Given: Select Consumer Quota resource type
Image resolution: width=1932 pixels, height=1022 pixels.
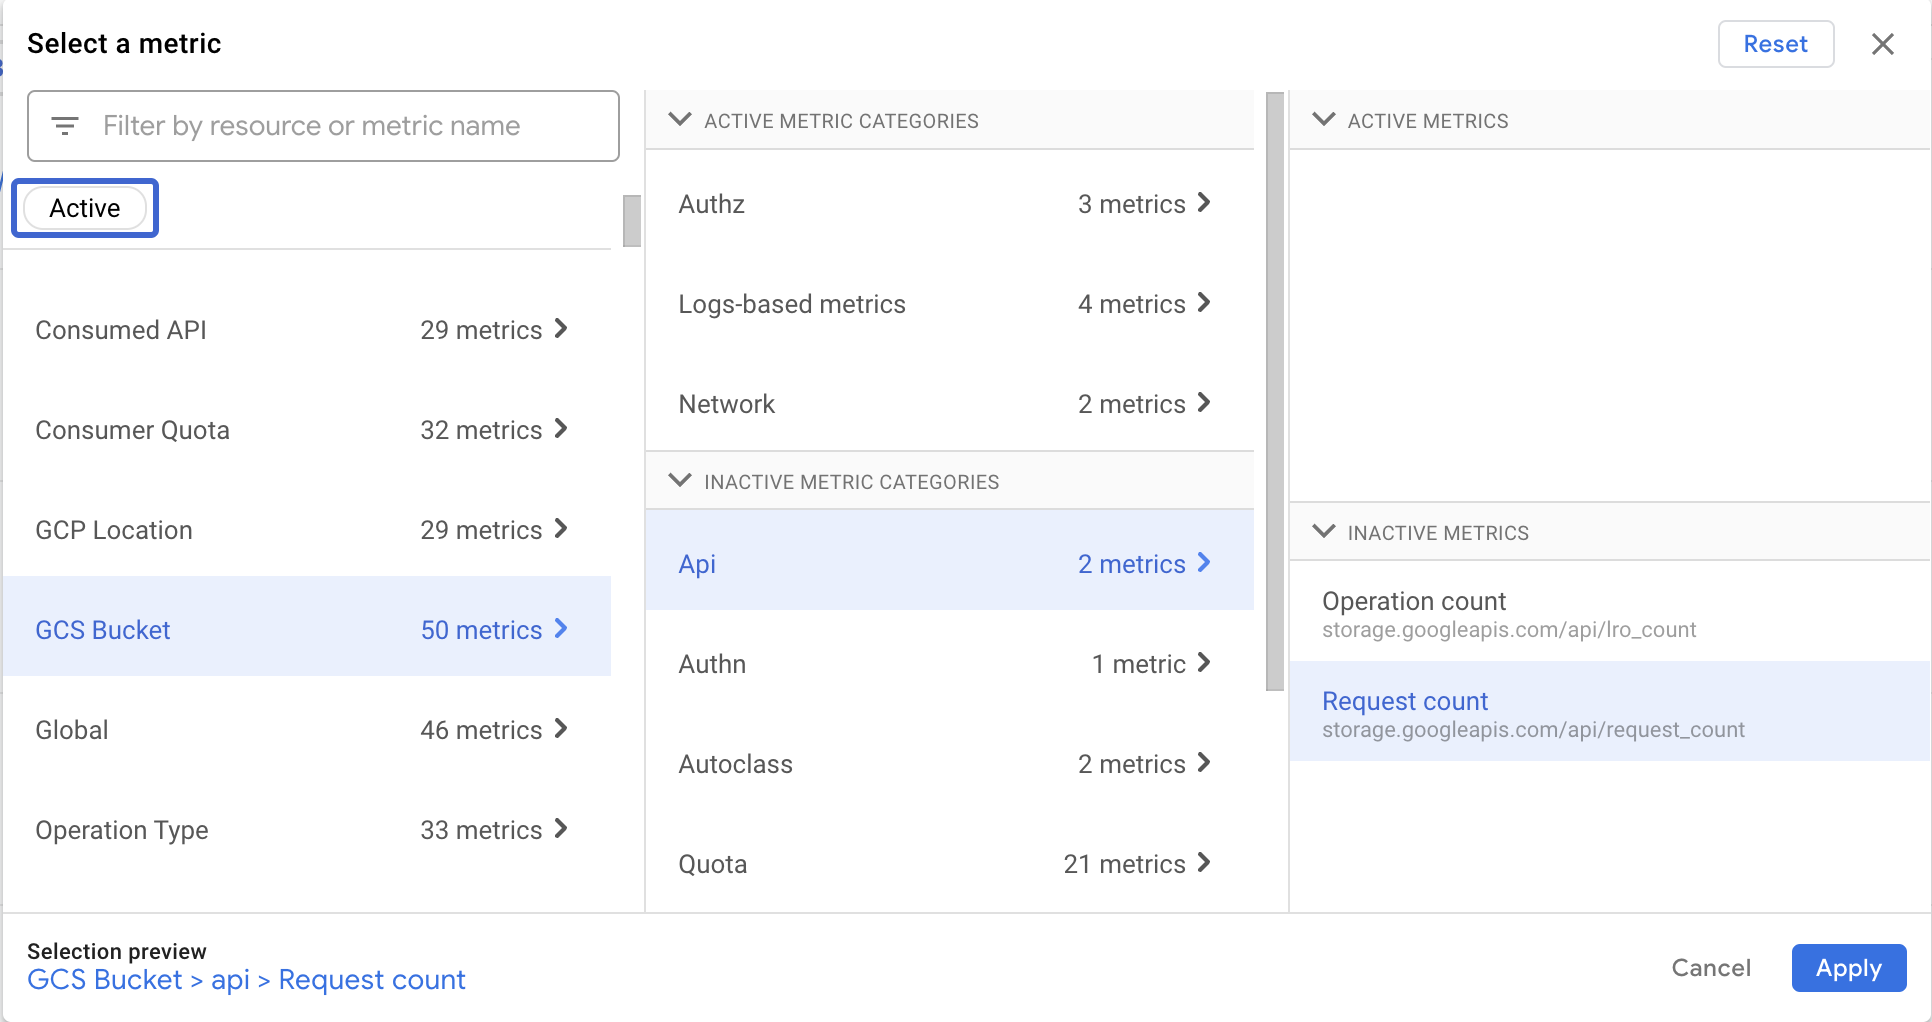Looking at the screenshot, I should pyautogui.click(x=307, y=430).
